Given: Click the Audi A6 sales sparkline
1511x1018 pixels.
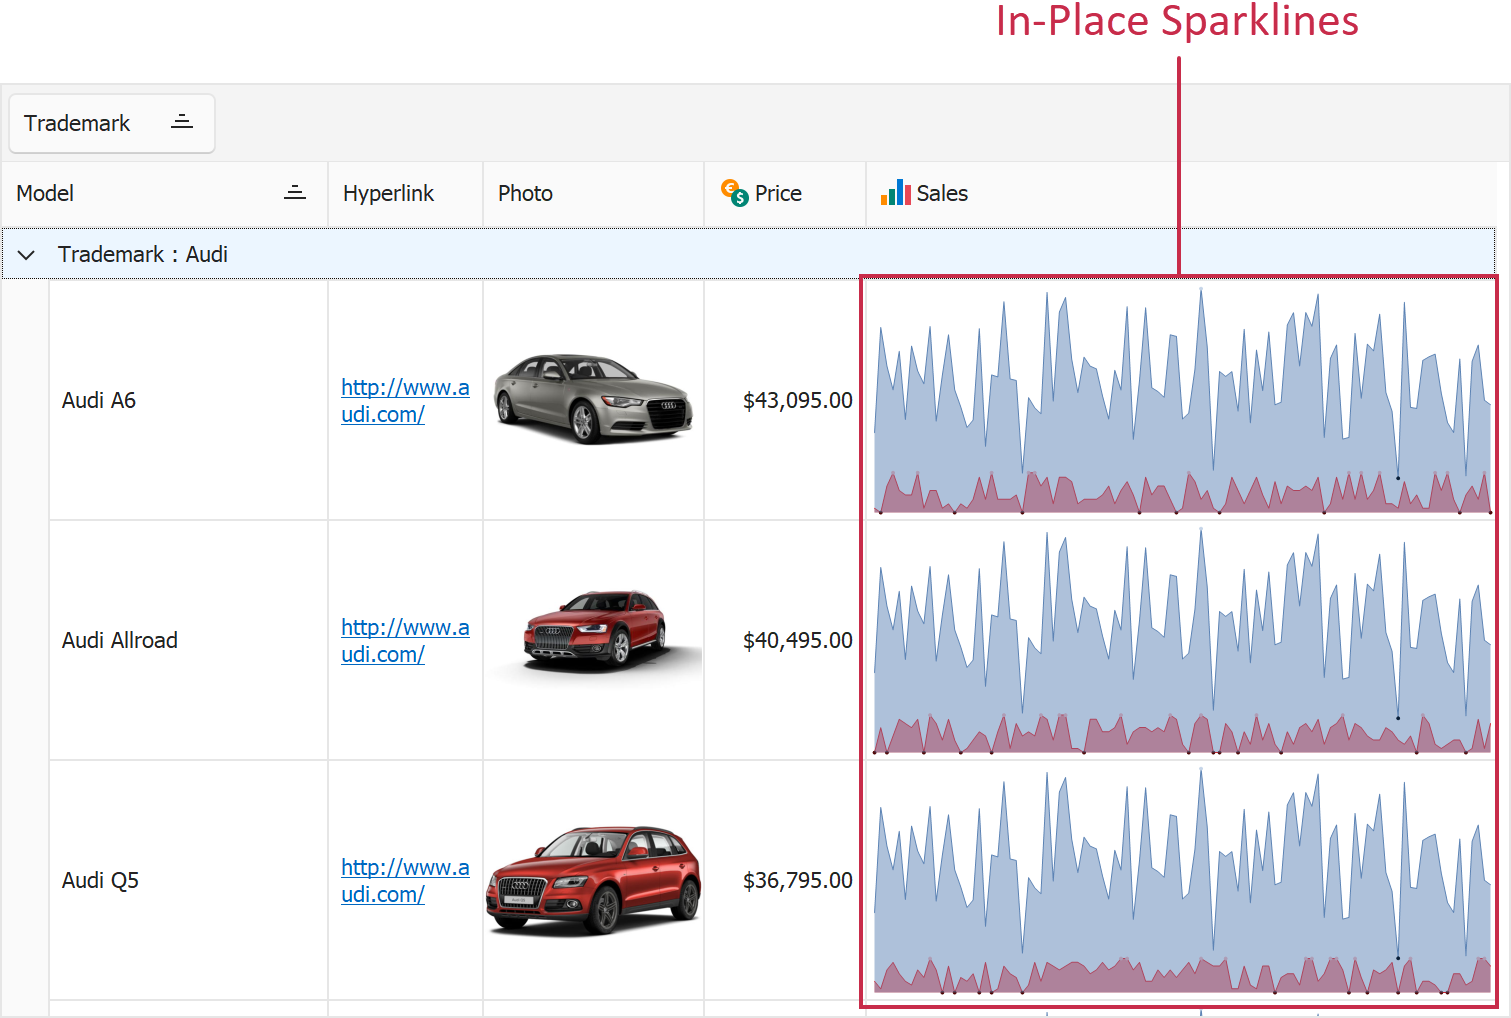Looking at the screenshot, I should [x=1180, y=400].
